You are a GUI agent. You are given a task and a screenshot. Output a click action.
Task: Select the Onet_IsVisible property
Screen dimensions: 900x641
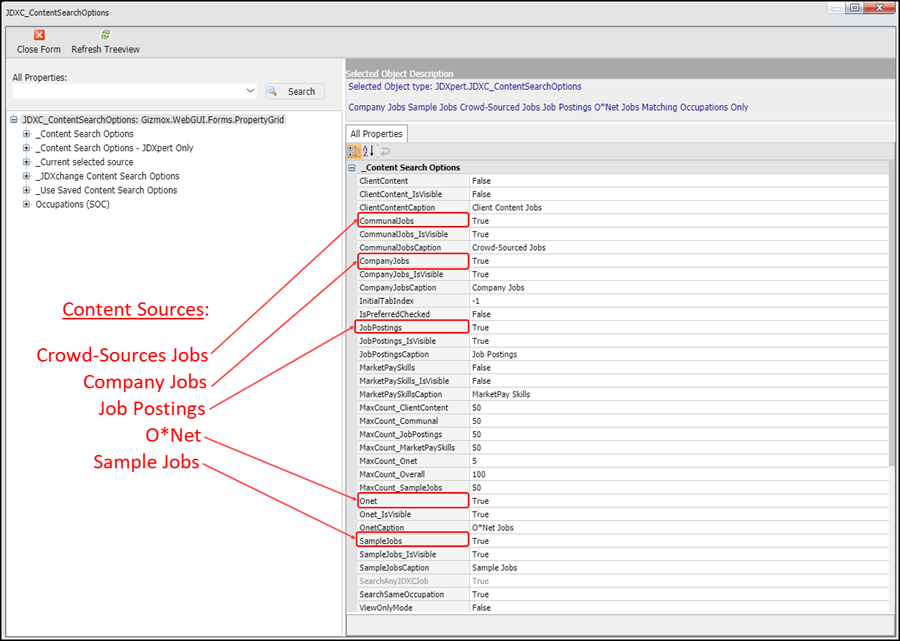coord(385,515)
